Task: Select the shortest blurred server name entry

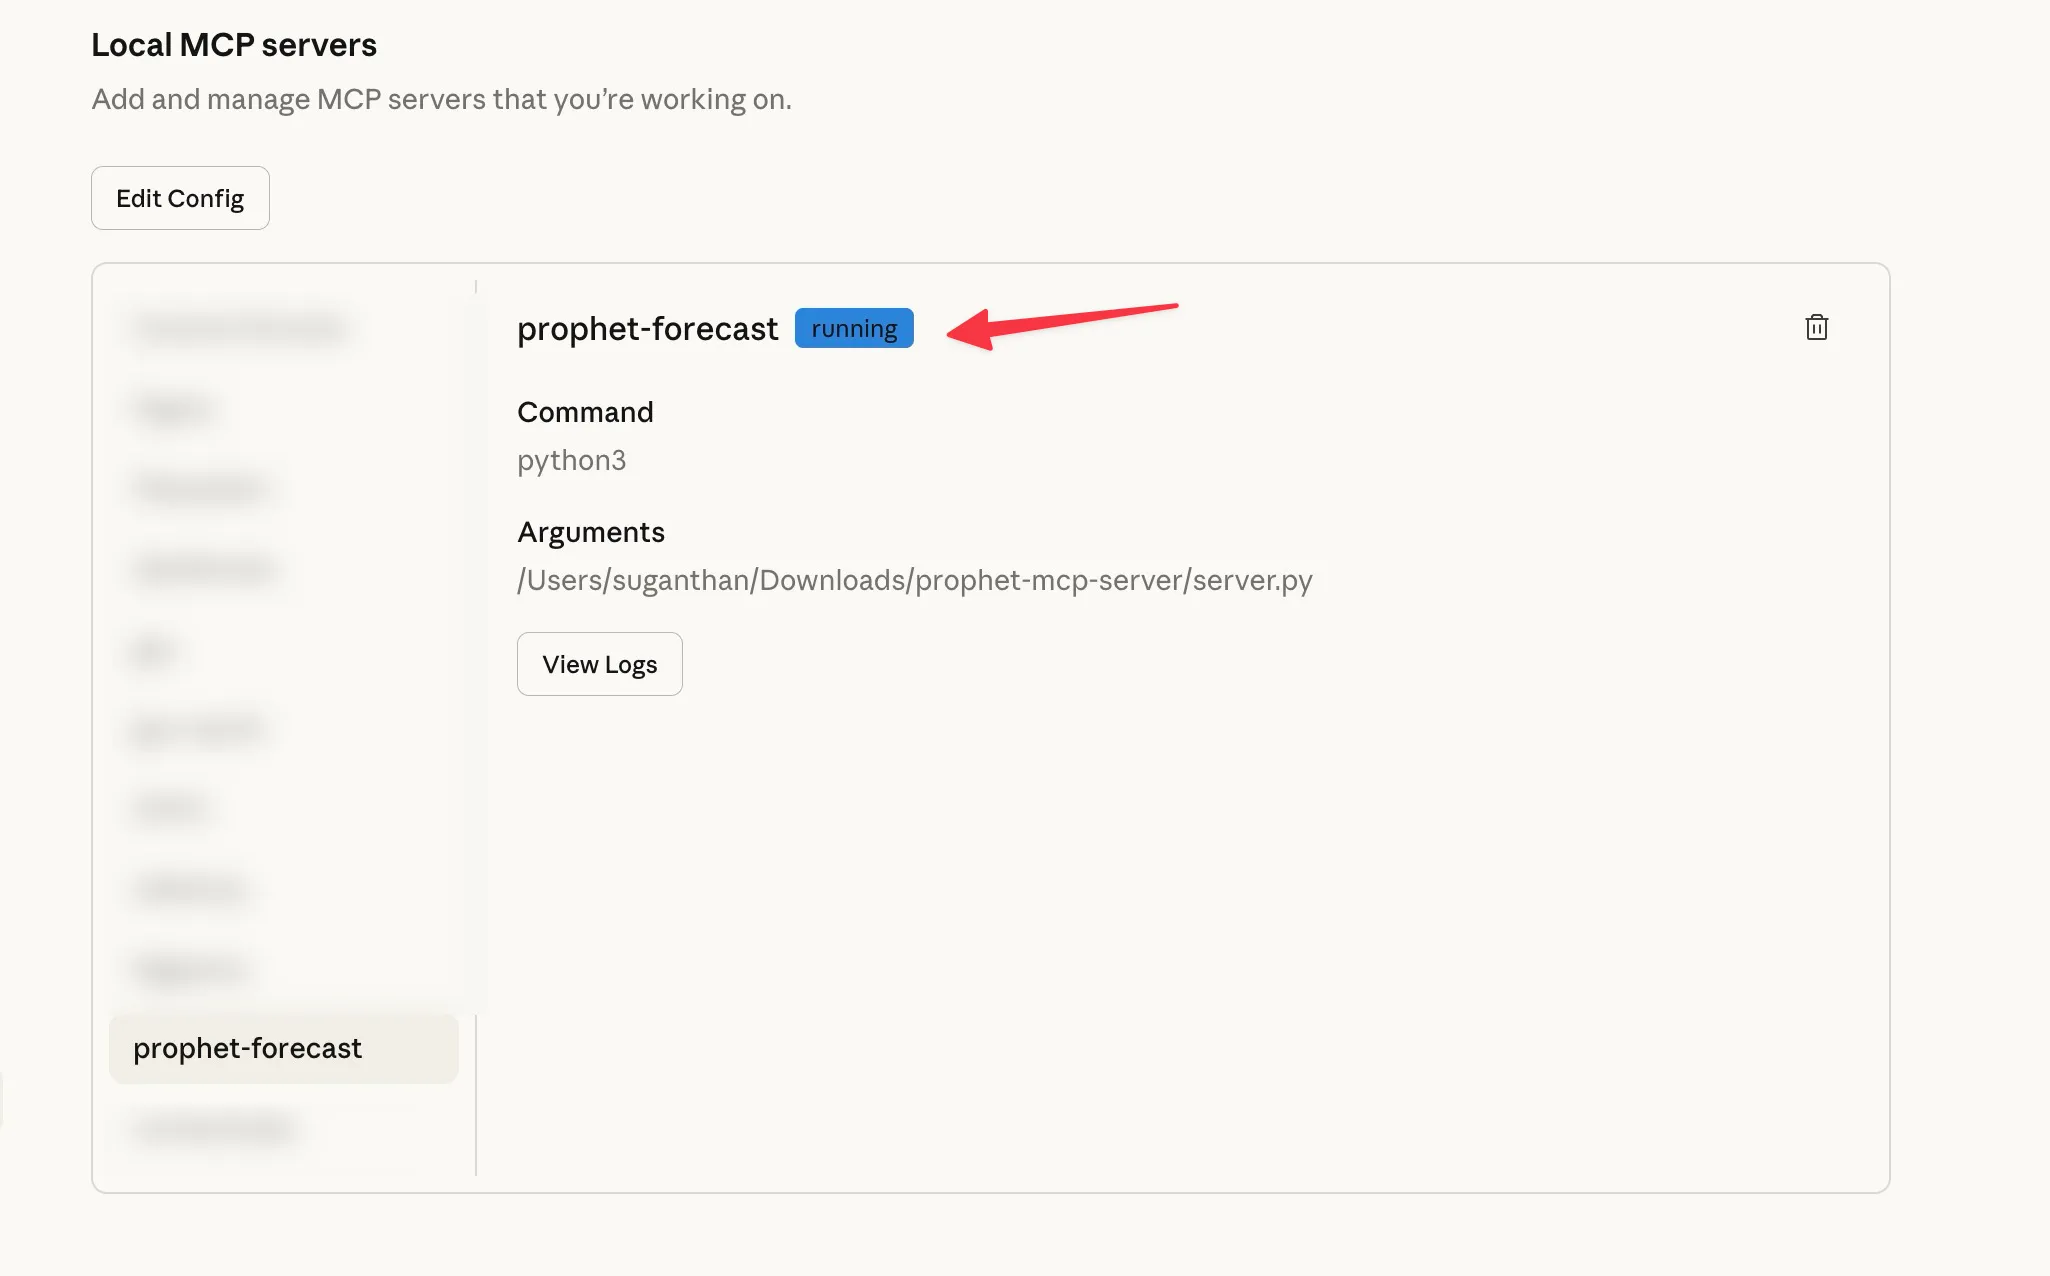Action: 153,650
